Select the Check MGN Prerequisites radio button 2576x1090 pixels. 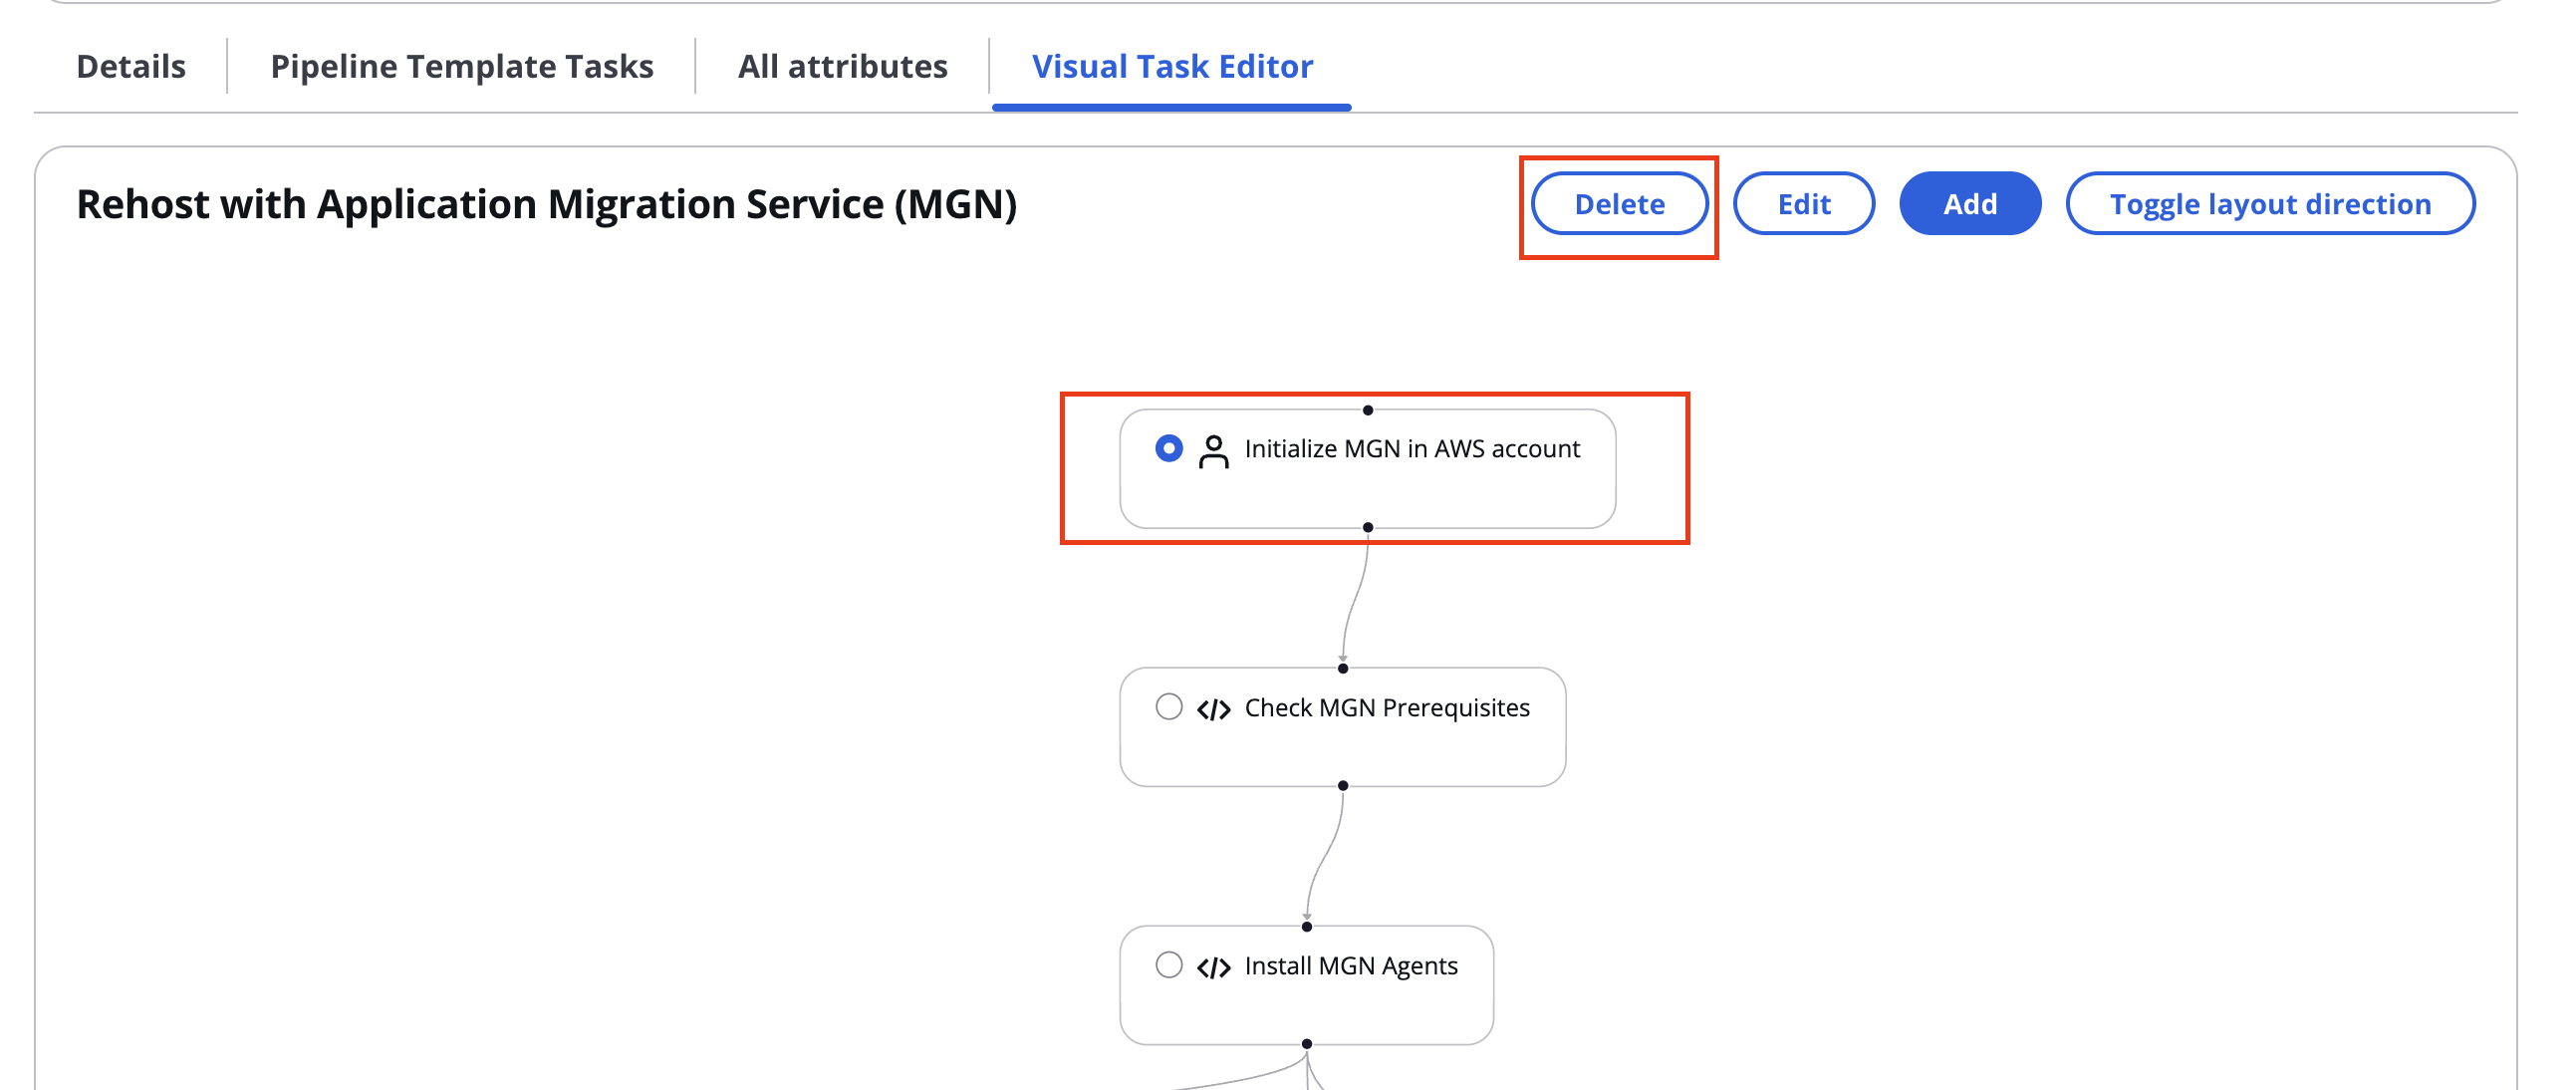(x=1168, y=707)
